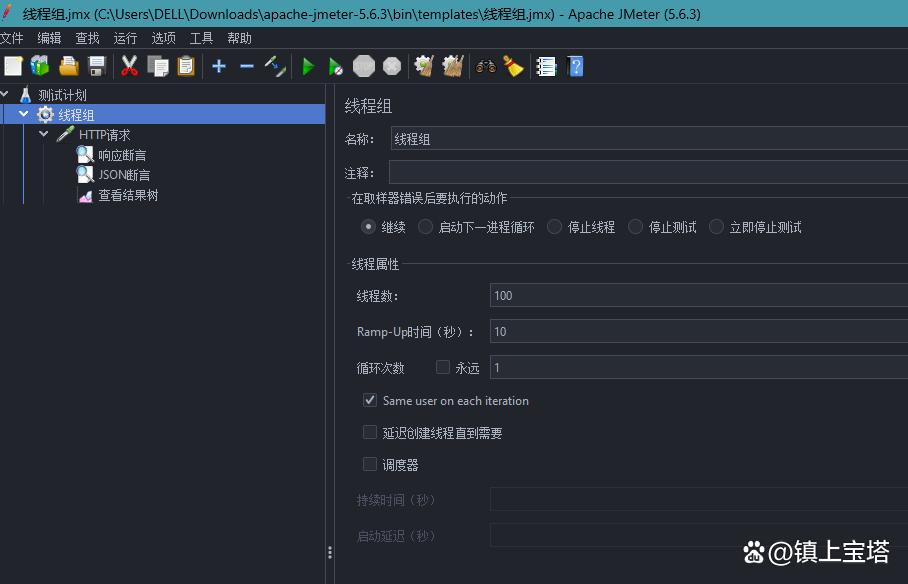The image size is (908, 584).
Task: Open Search with binoculars icon
Action: click(485, 66)
